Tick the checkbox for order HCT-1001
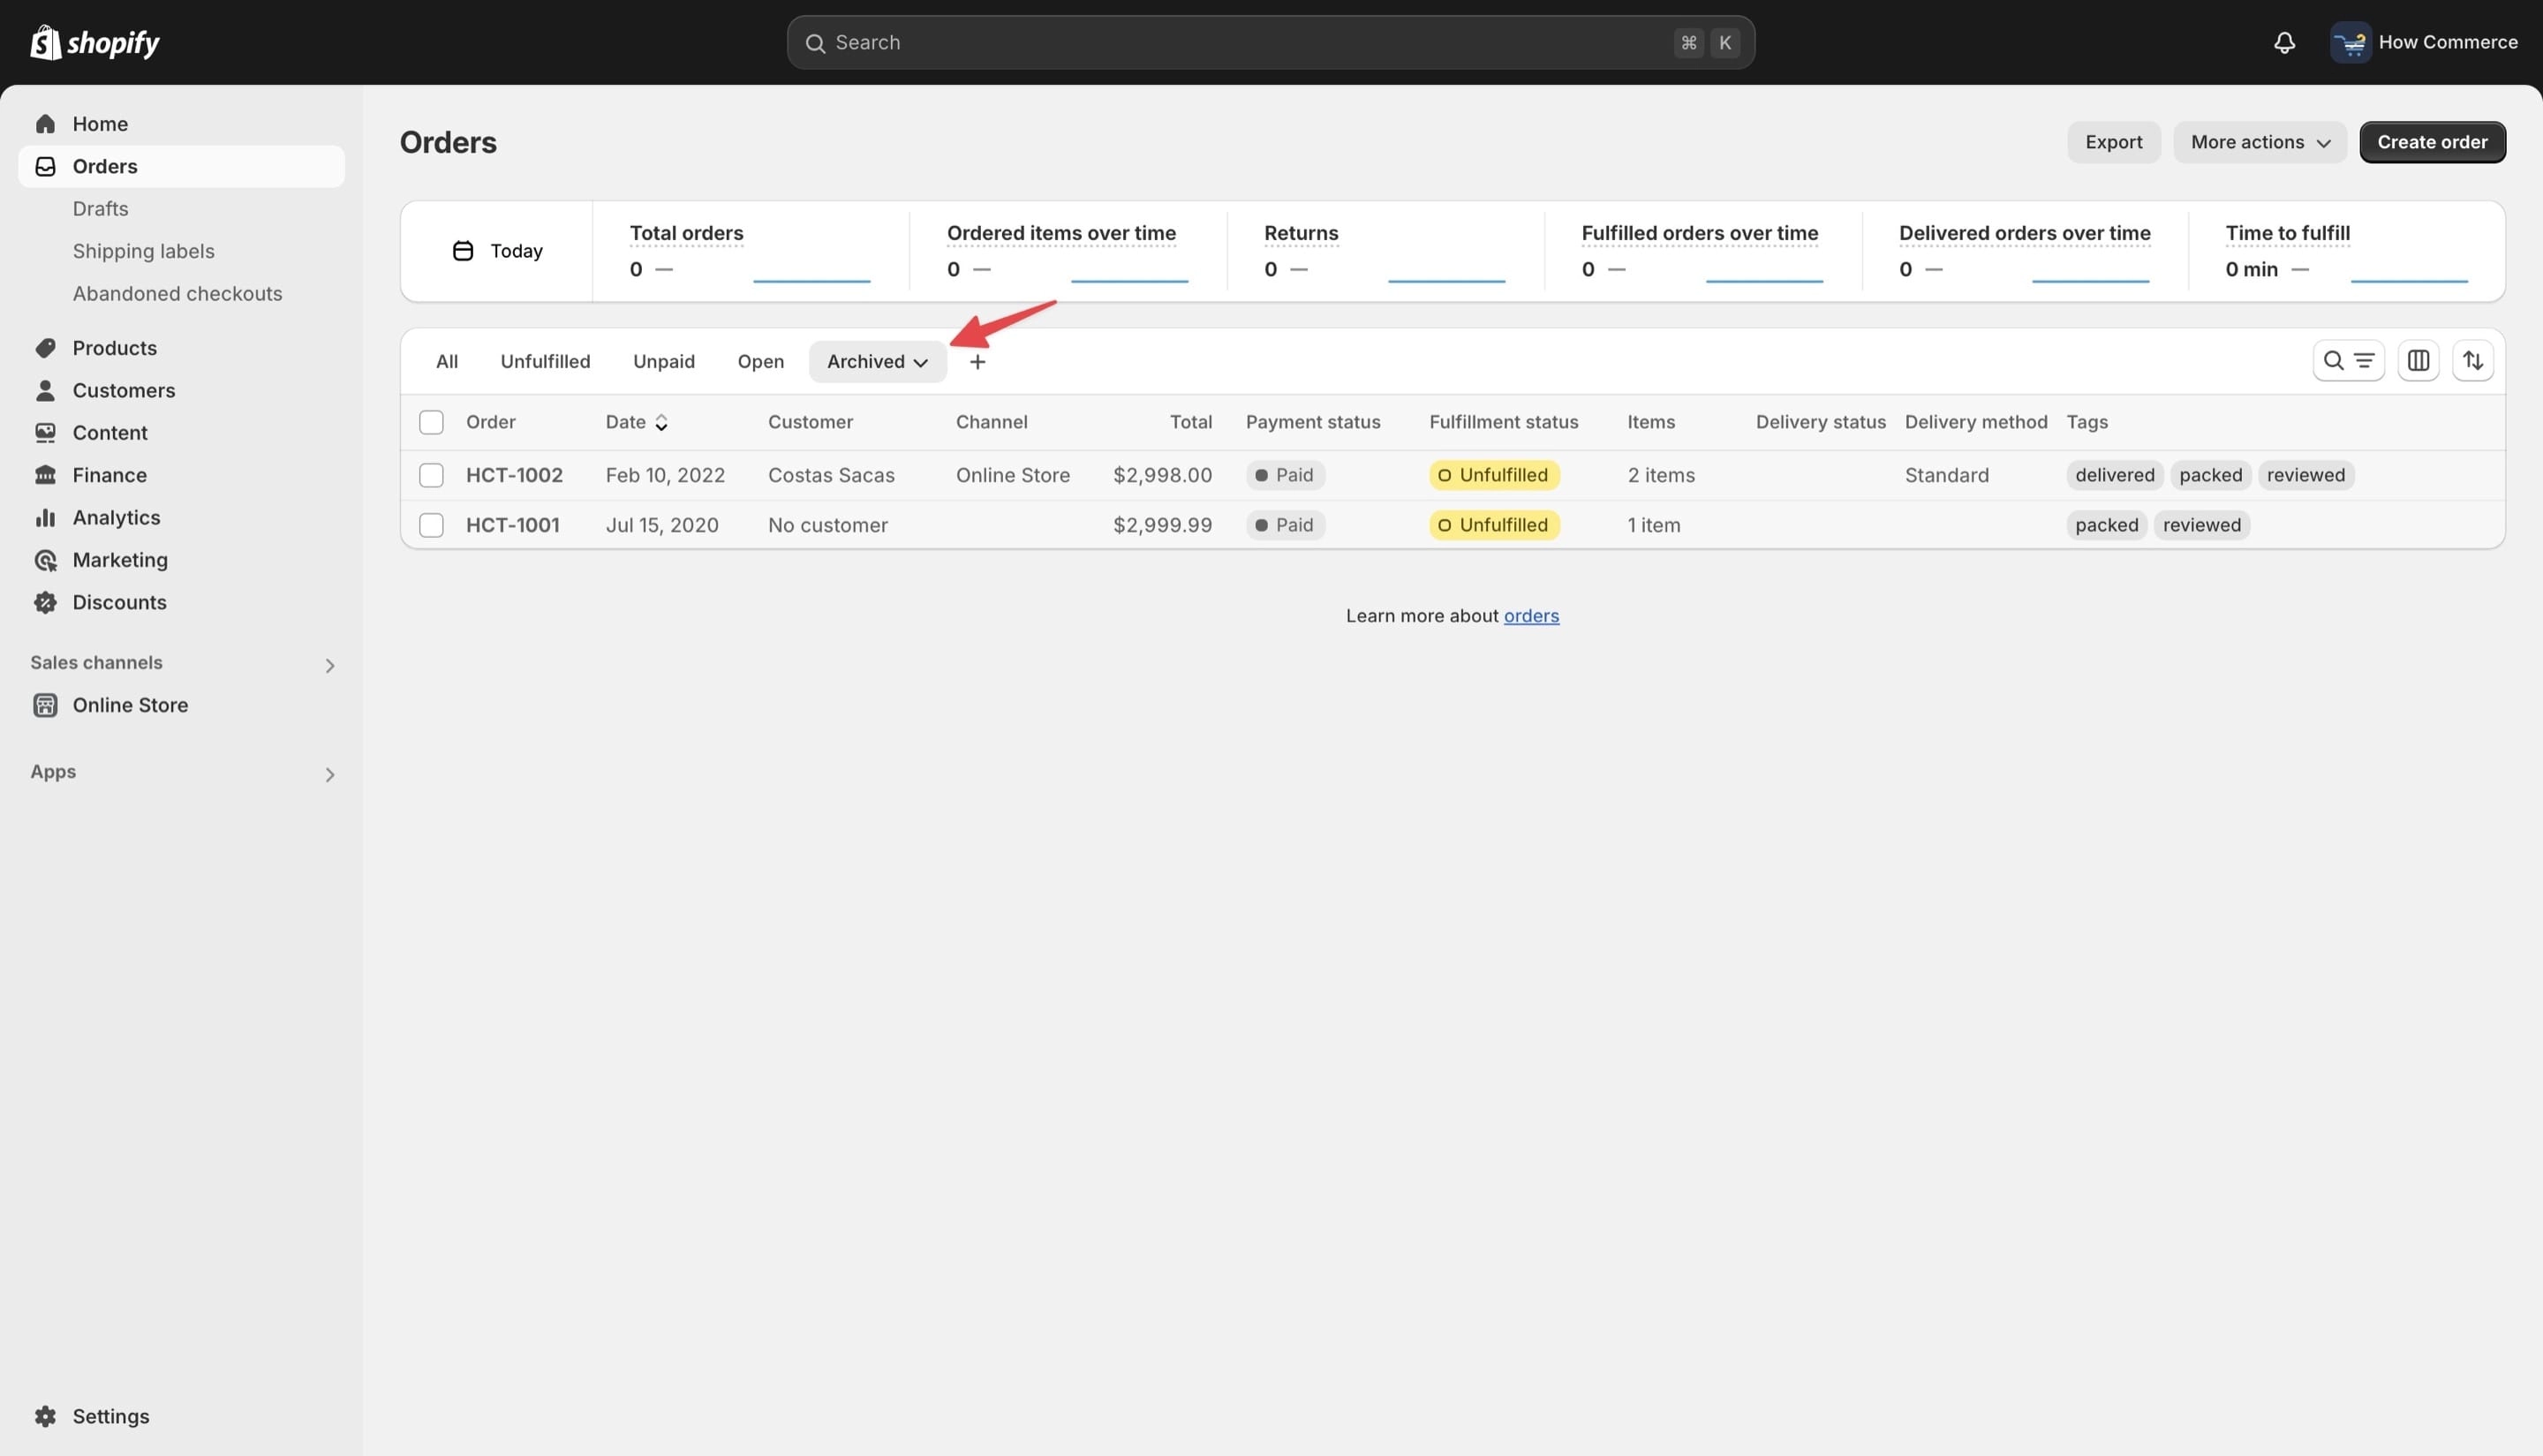 pyautogui.click(x=431, y=525)
